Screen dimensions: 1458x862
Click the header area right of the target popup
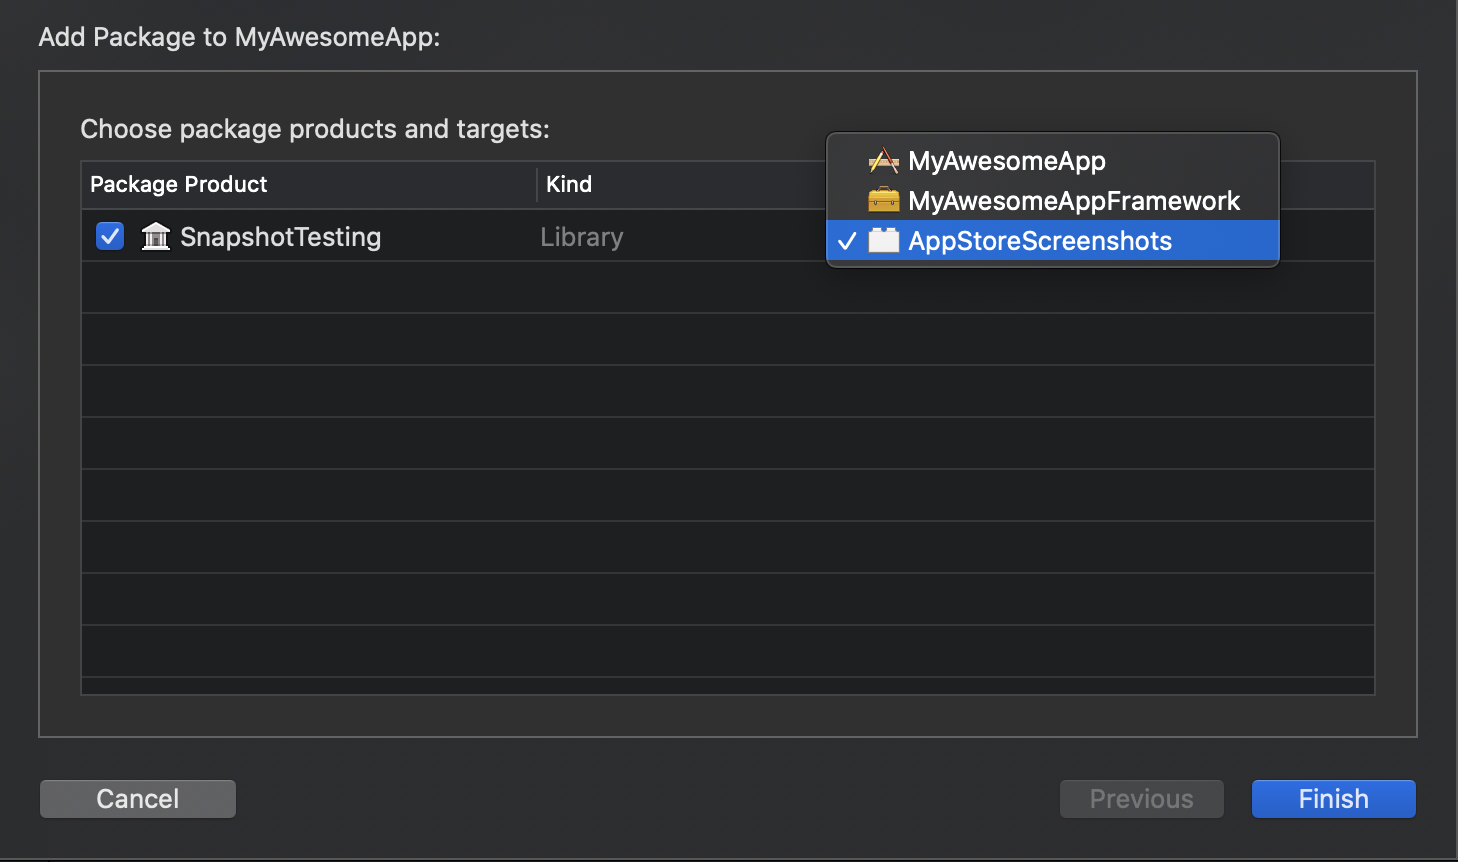tap(1326, 185)
